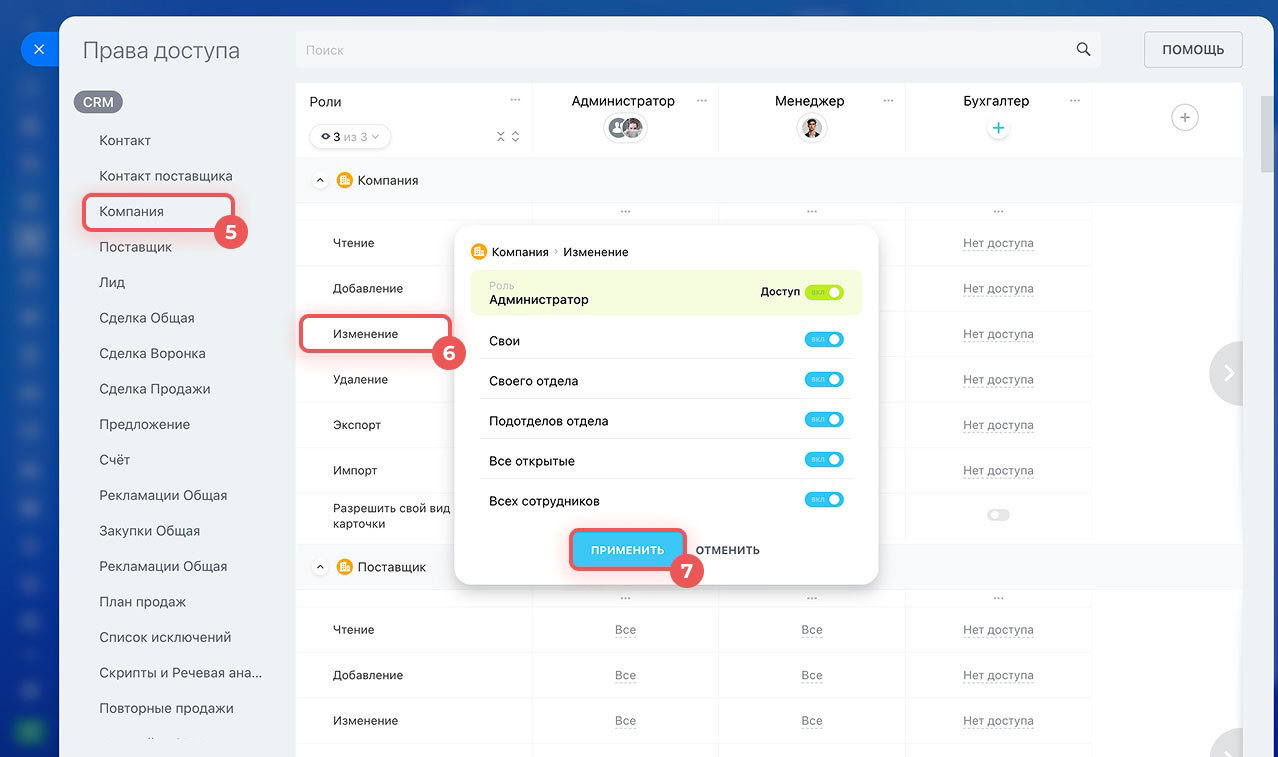
Task: Open Сделка Продажи in the sidebar
Action: [x=154, y=389]
